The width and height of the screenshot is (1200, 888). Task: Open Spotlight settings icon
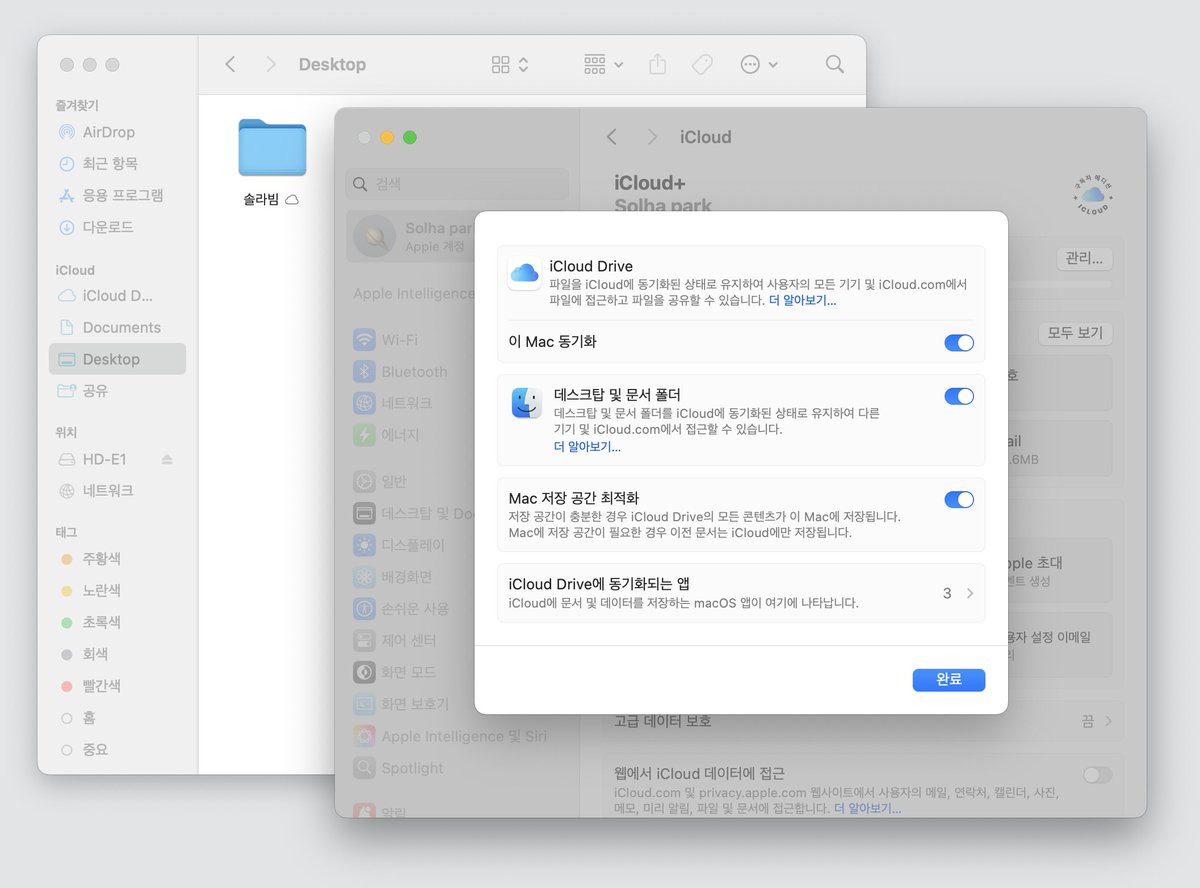[x=364, y=768]
